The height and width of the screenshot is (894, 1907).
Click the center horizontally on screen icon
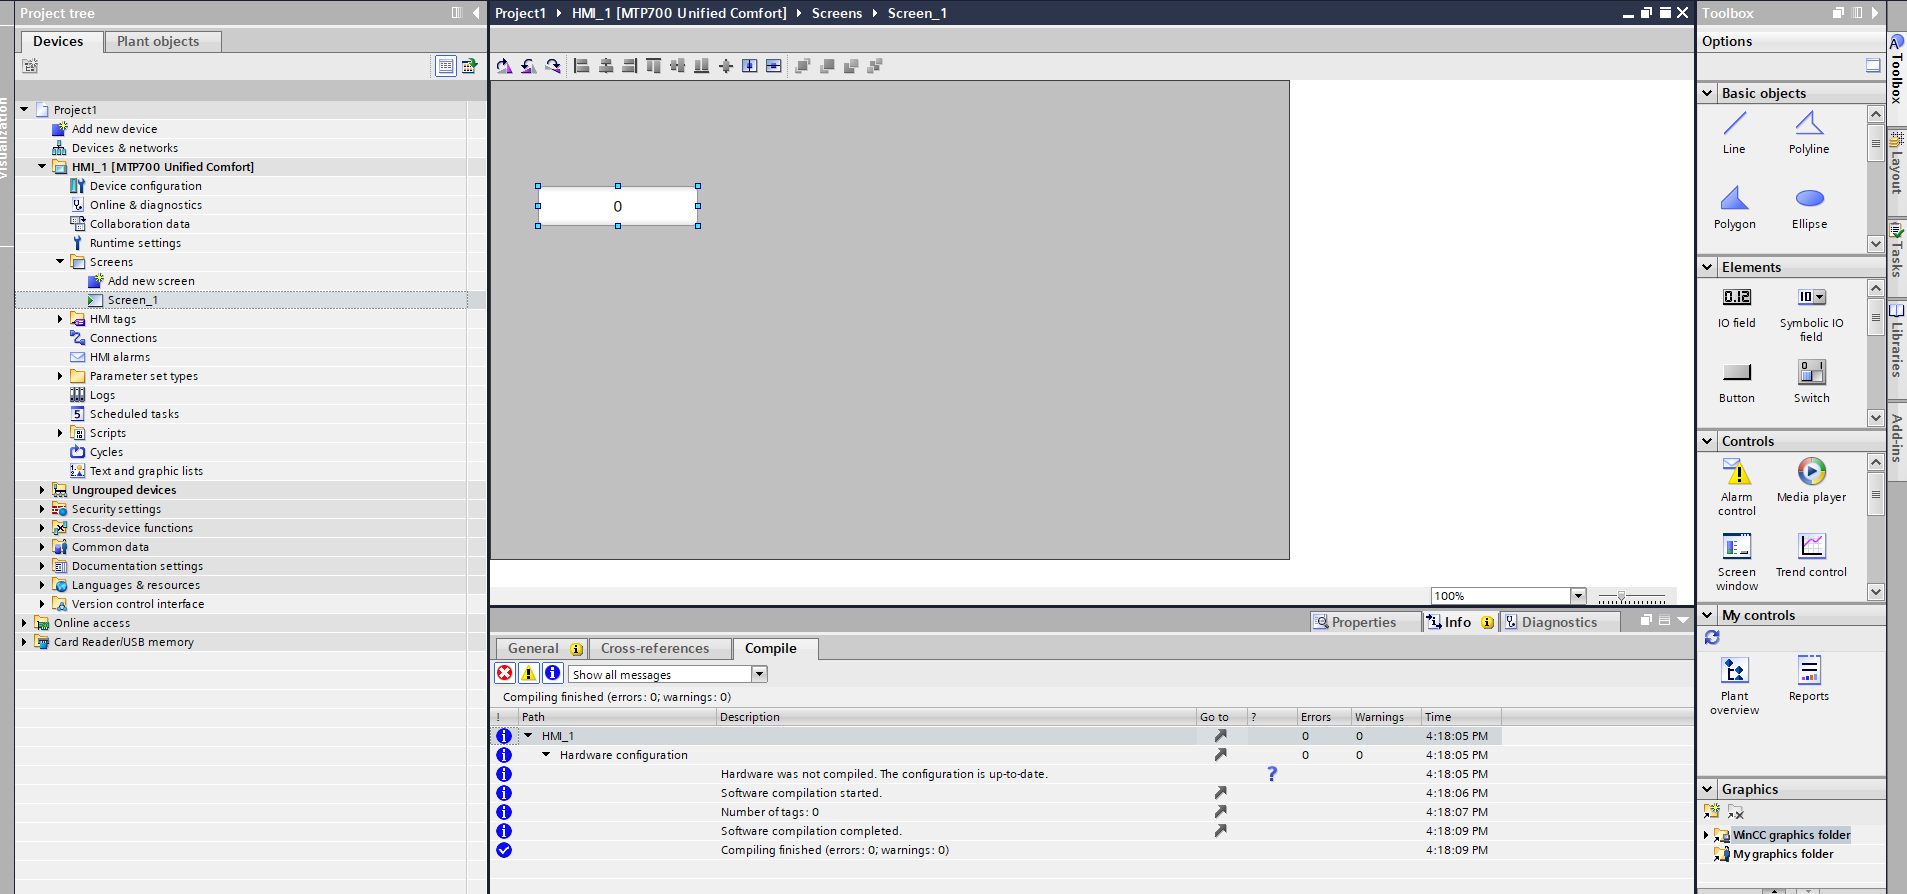point(749,66)
